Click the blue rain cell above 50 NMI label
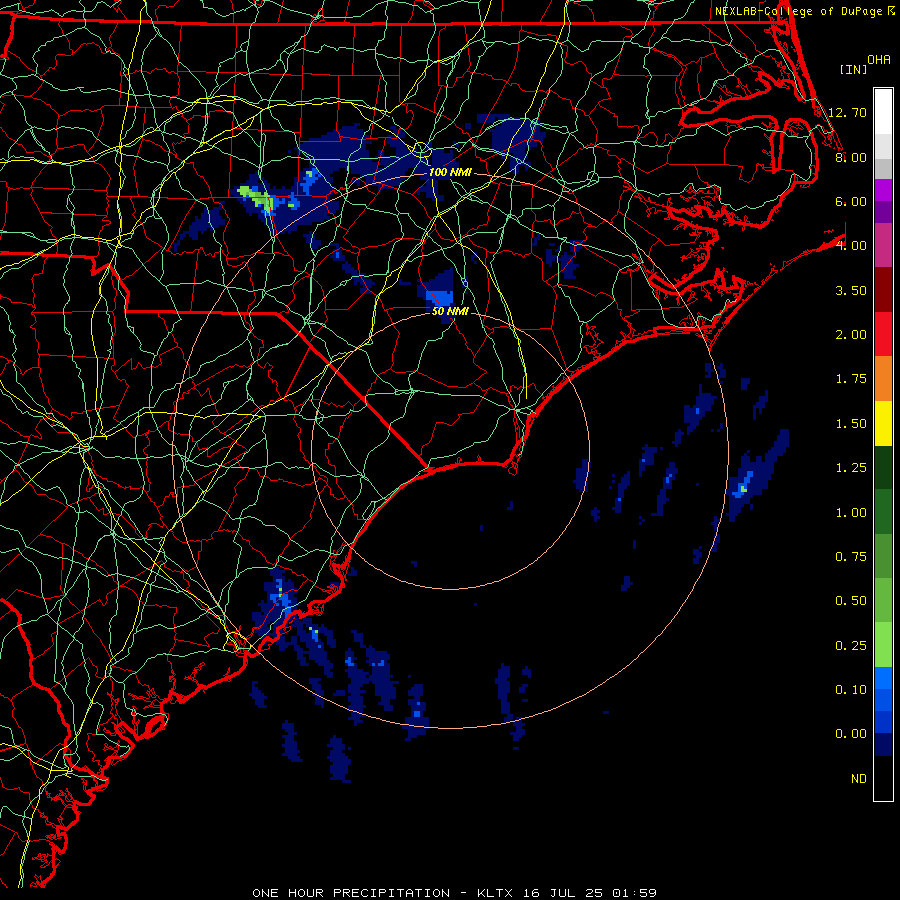The height and width of the screenshot is (900, 900). pyautogui.click(x=440, y=298)
